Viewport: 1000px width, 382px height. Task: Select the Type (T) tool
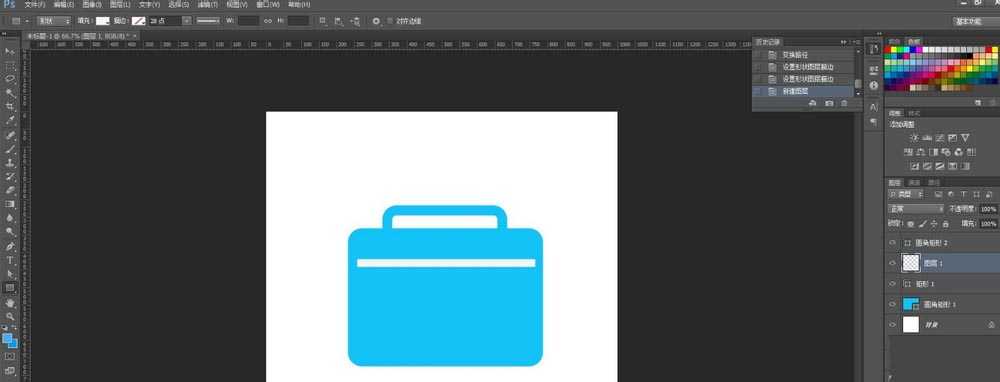pos(10,260)
